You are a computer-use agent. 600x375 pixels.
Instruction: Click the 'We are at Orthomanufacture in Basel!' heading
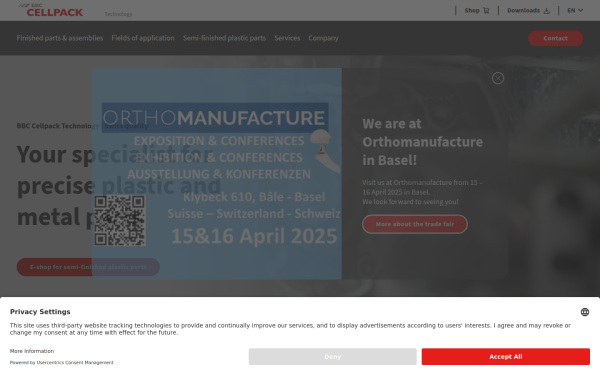(422, 142)
